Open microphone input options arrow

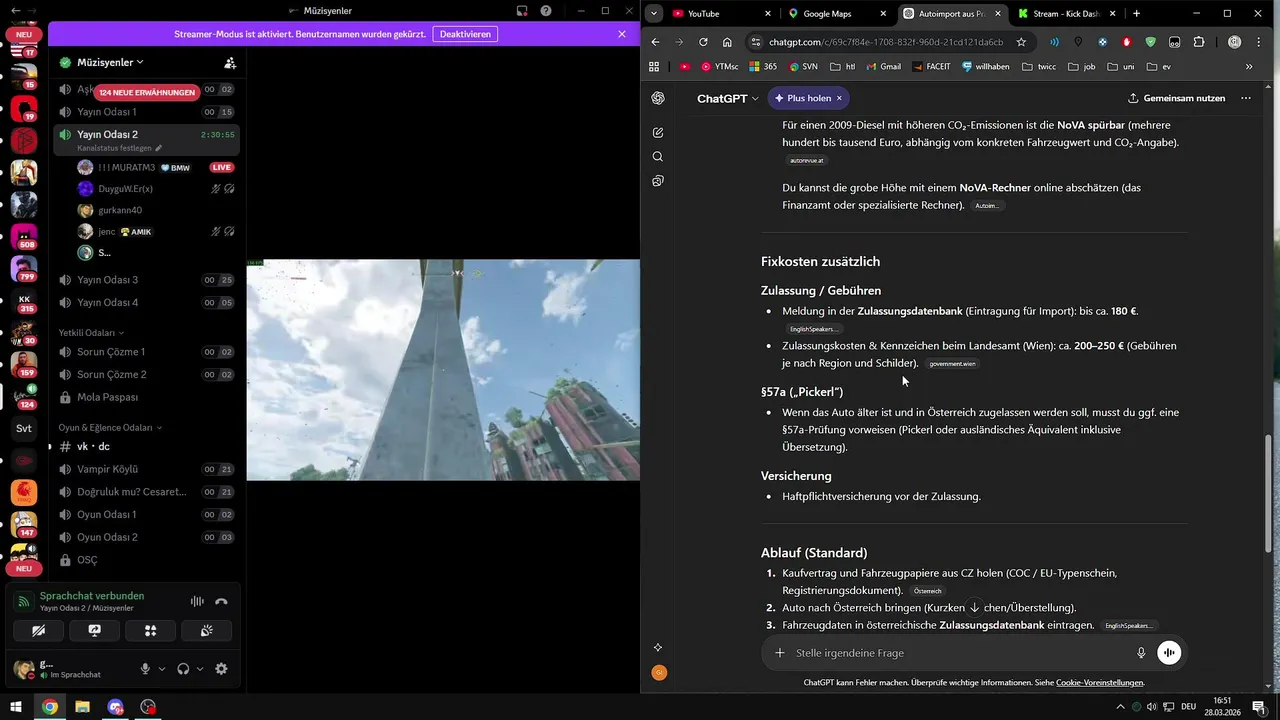(x=162, y=669)
